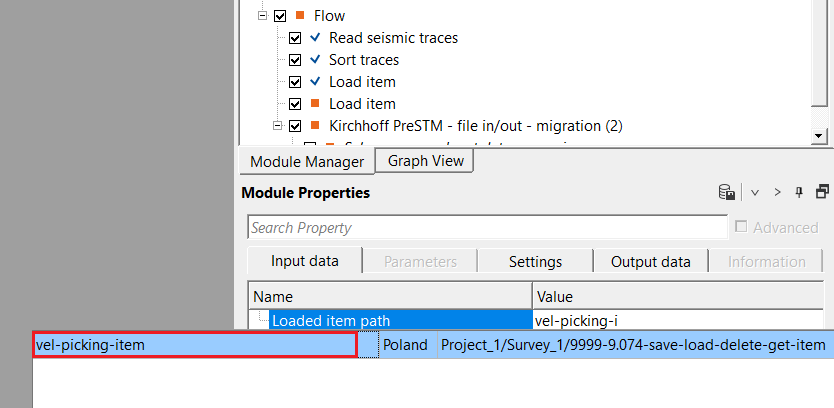Uncheck the Read seismic traces checkbox

click(x=295, y=38)
